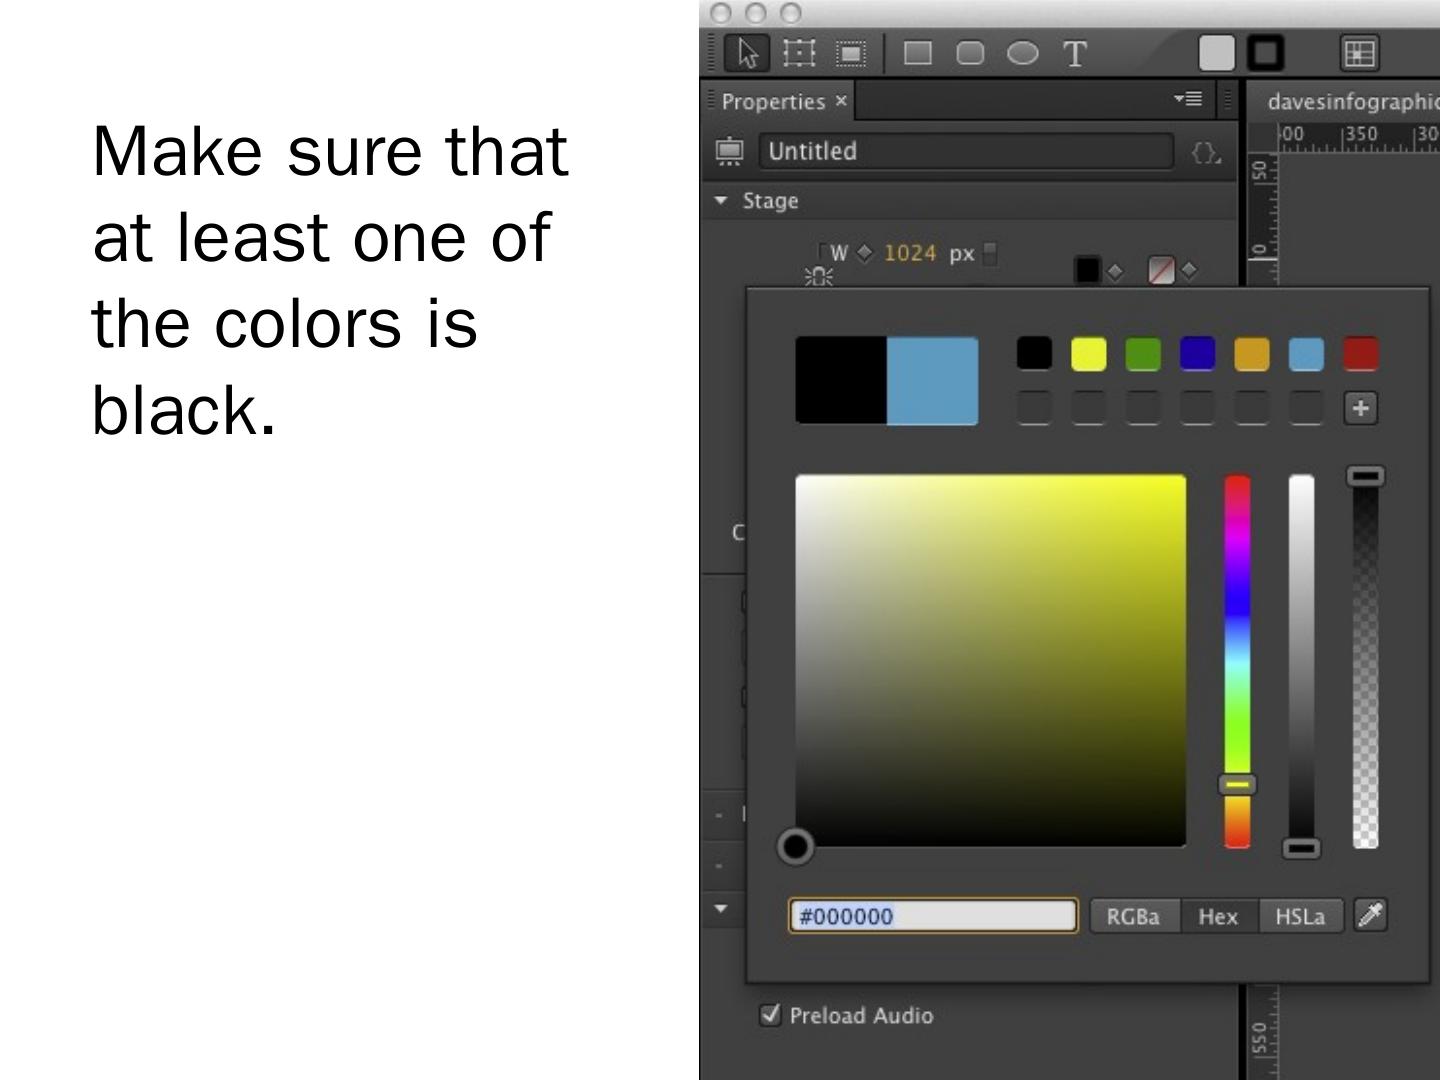Viewport: 1440px width, 1080px height.
Task: Toggle the stage width px unit switch
Action: [990, 254]
